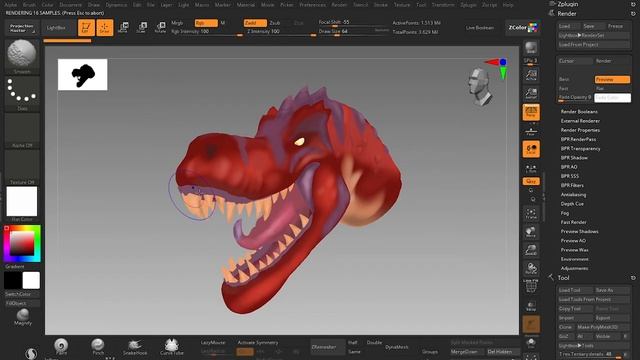Open the Document menu
Viewport: 640px width, 360px height.
71,5
